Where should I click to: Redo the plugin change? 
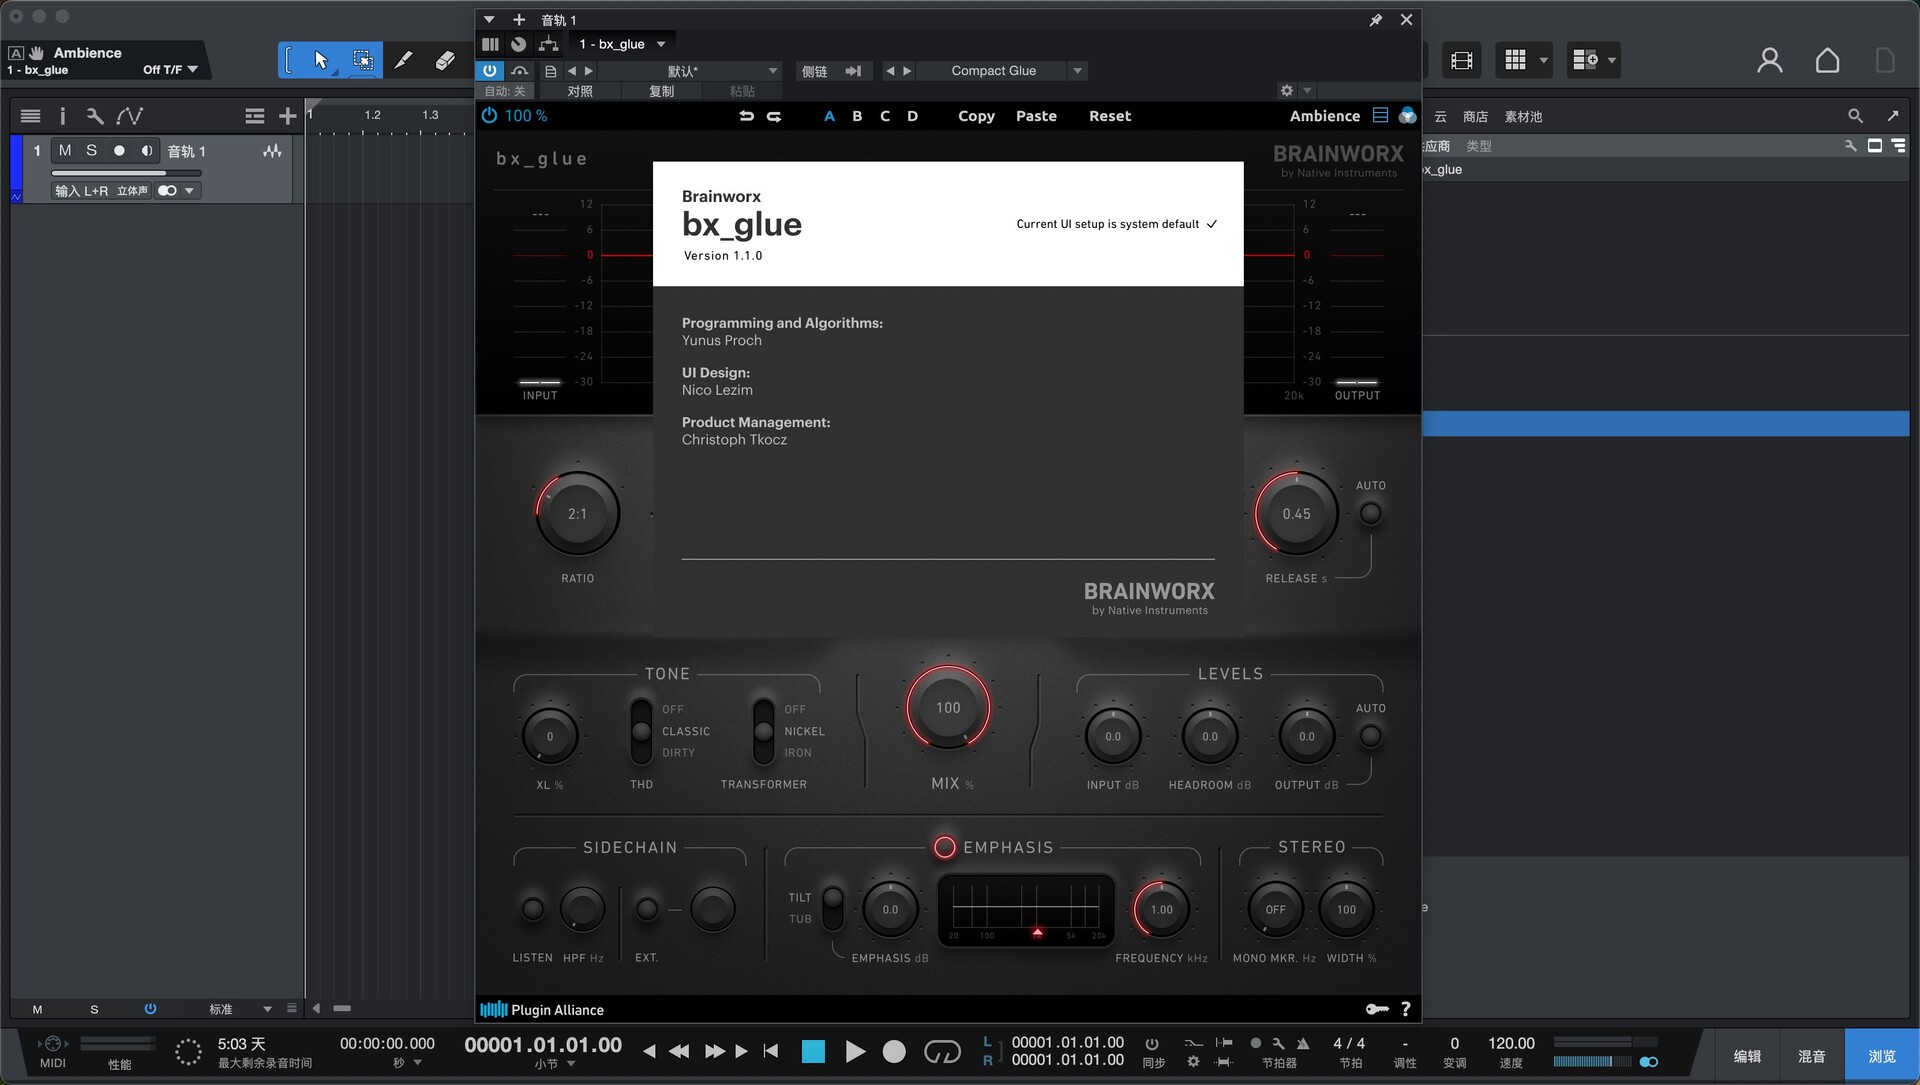point(774,116)
